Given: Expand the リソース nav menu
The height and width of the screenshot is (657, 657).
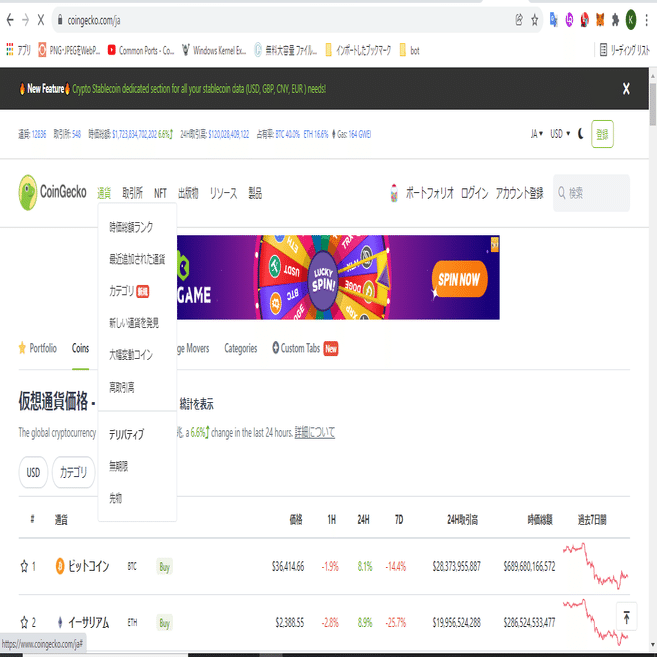Looking at the screenshot, I should point(223,193).
